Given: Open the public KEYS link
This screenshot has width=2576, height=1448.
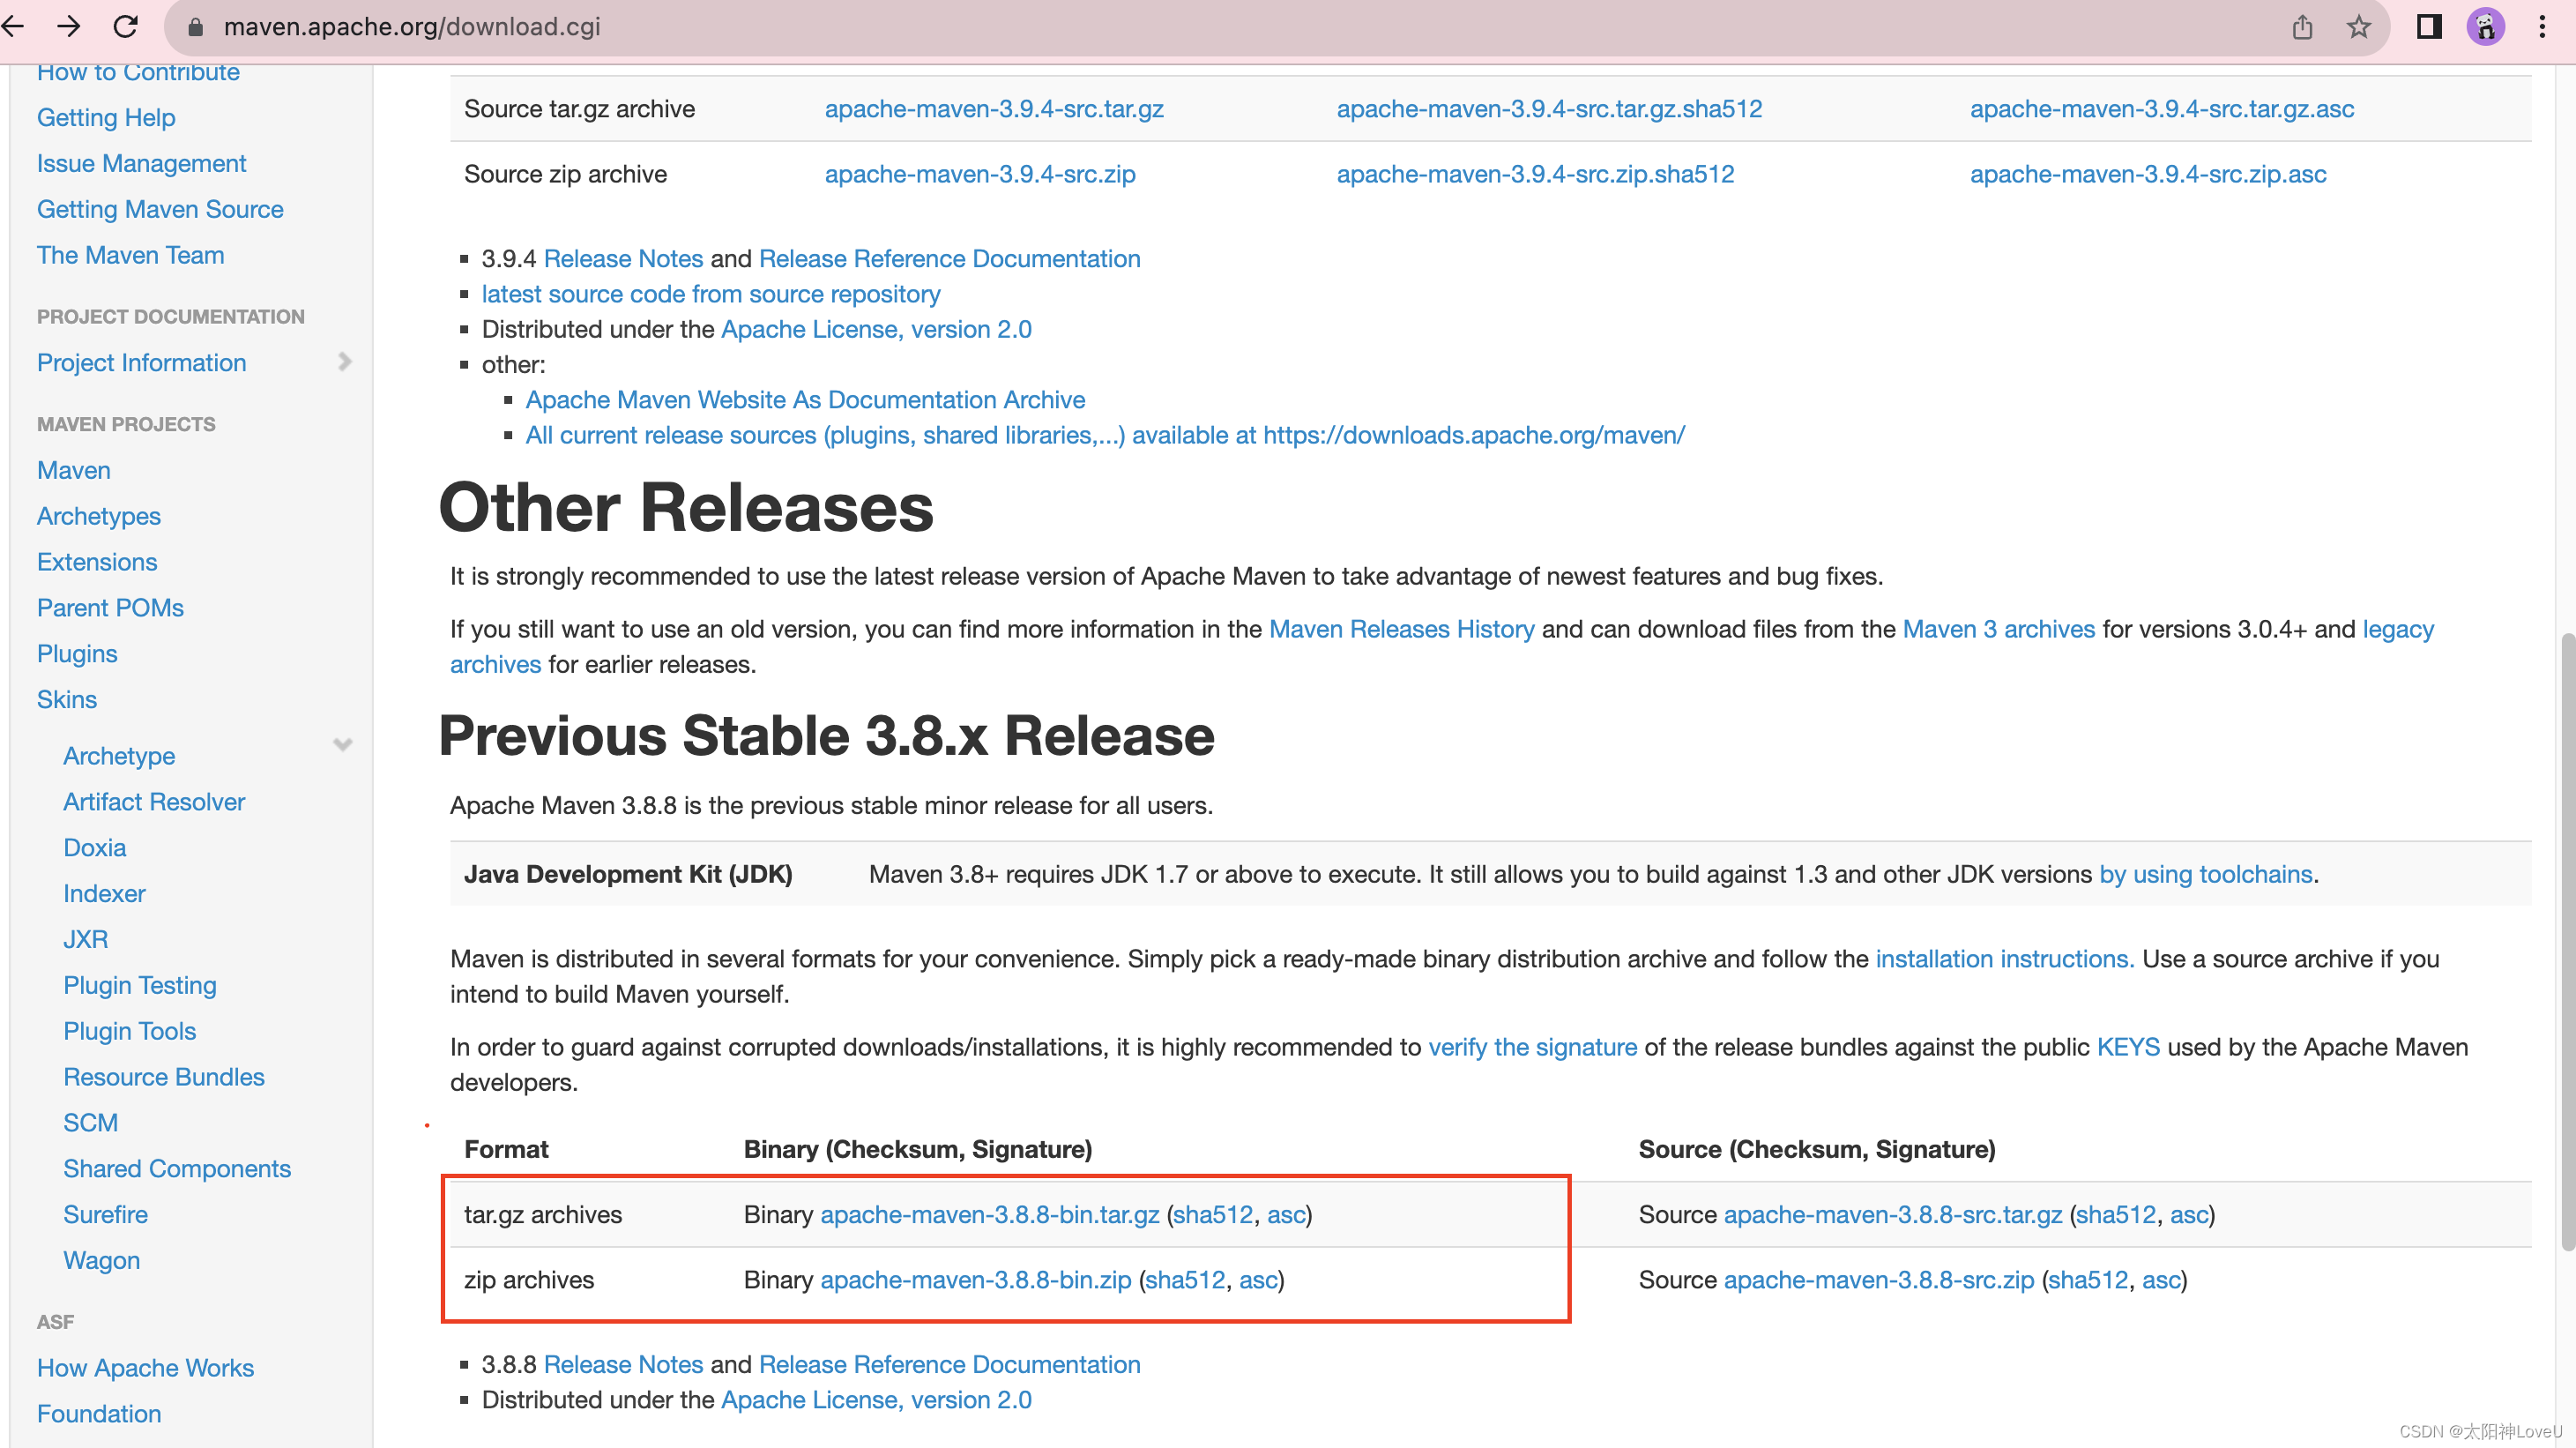Looking at the screenshot, I should [2128, 1047].
